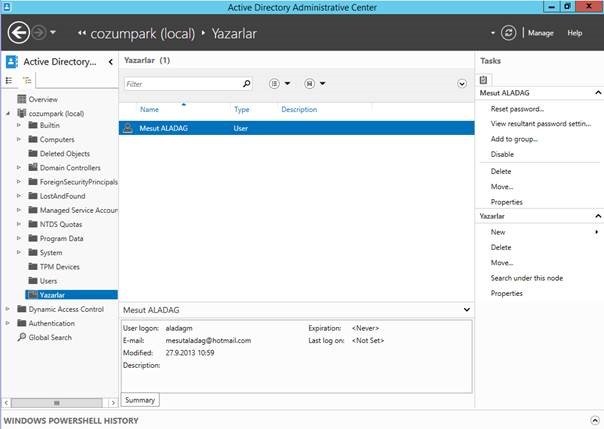
Task: Expand Windows PowerShell History panel
Action: click(595, 420)
